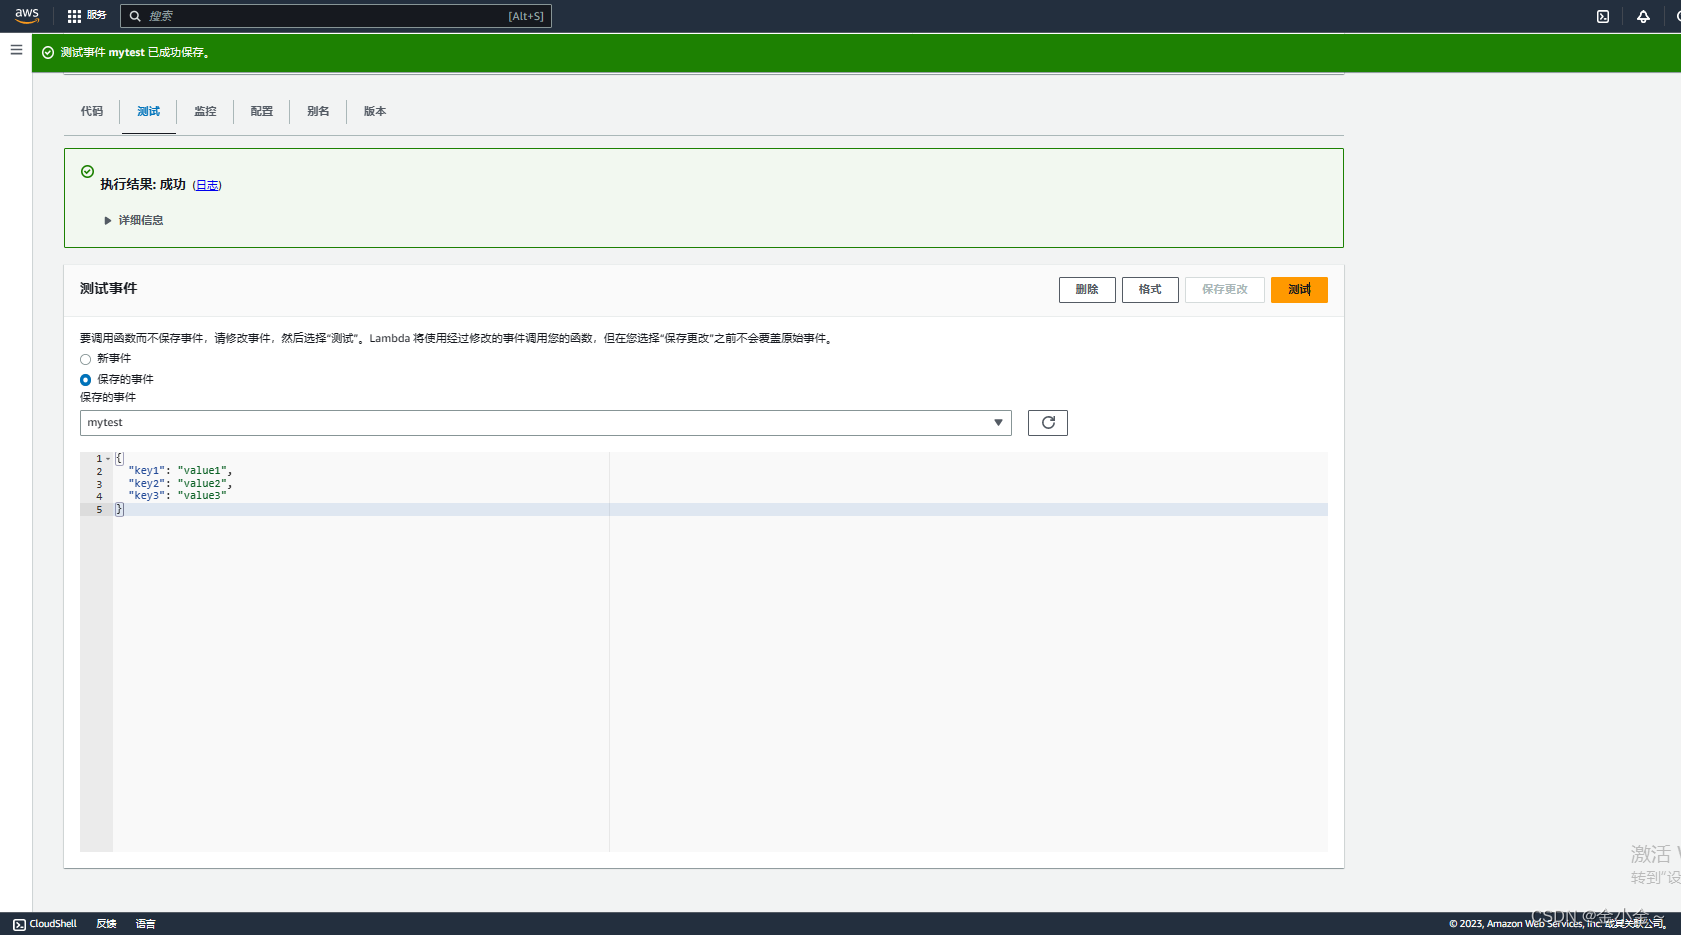Open CloudShell from the footer
This screenshot has width=1681, height=935.
45,924
